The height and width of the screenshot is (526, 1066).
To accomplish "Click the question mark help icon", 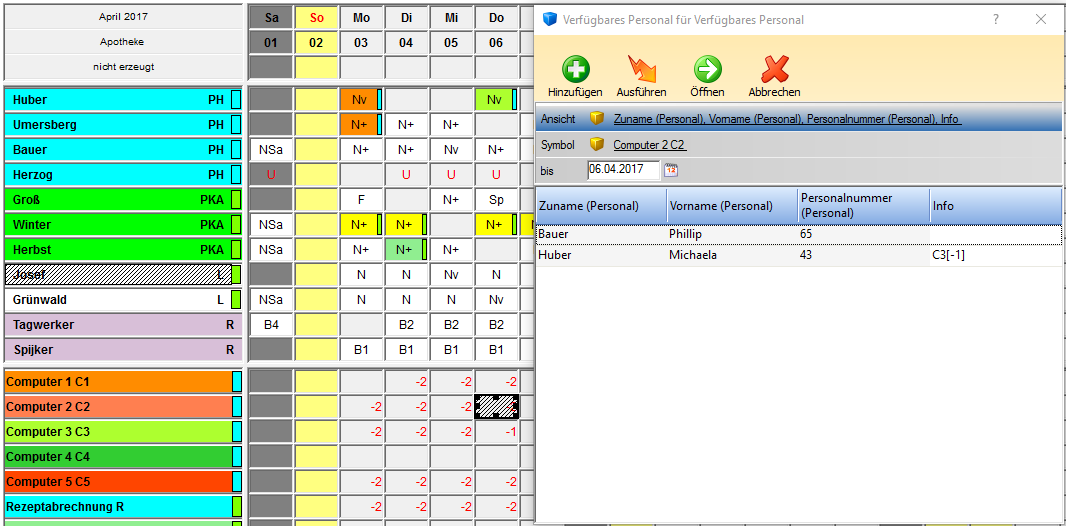I will pyautogui.click(x=995, y=19).
